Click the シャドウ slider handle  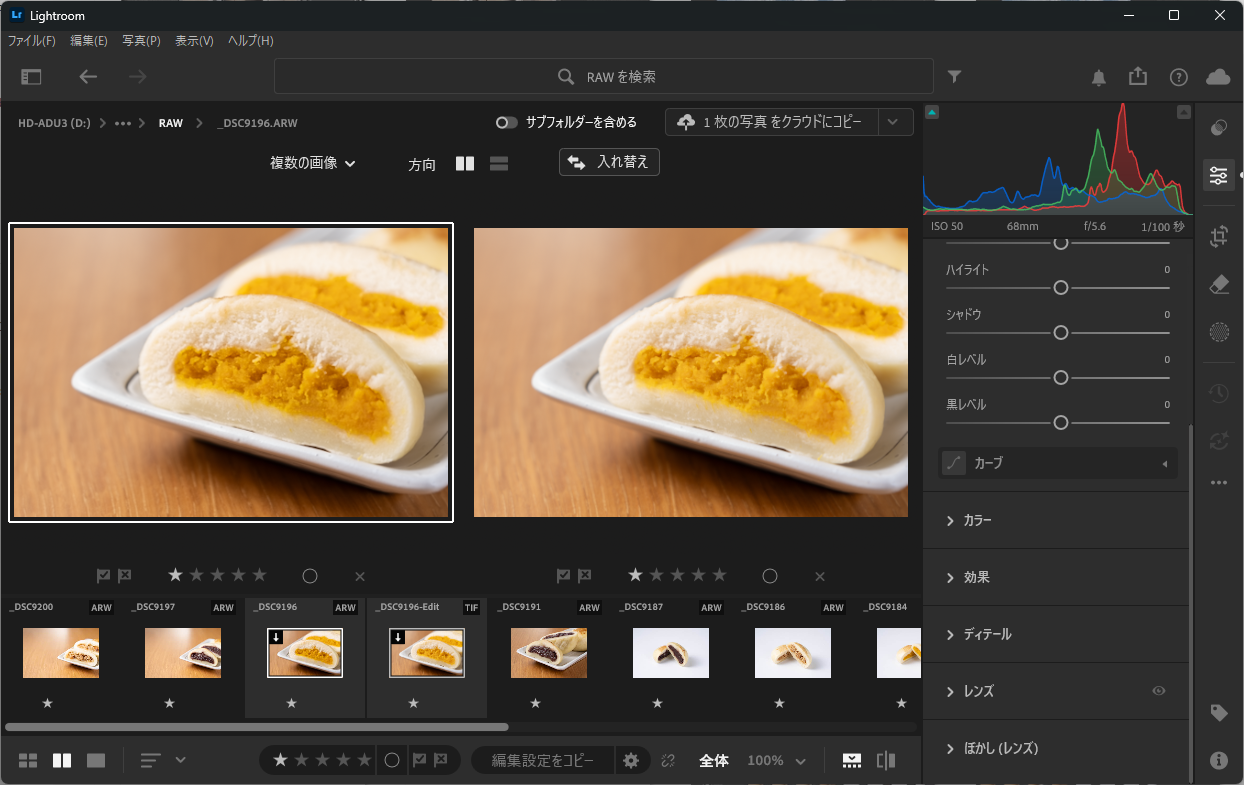(x=1061, y=333)
